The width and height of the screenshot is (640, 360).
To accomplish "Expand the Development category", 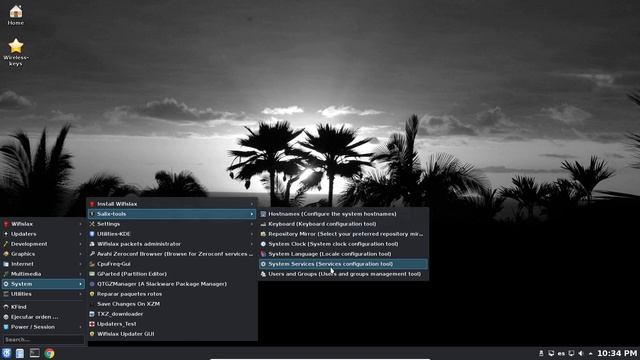I will (x=43, y=244).
